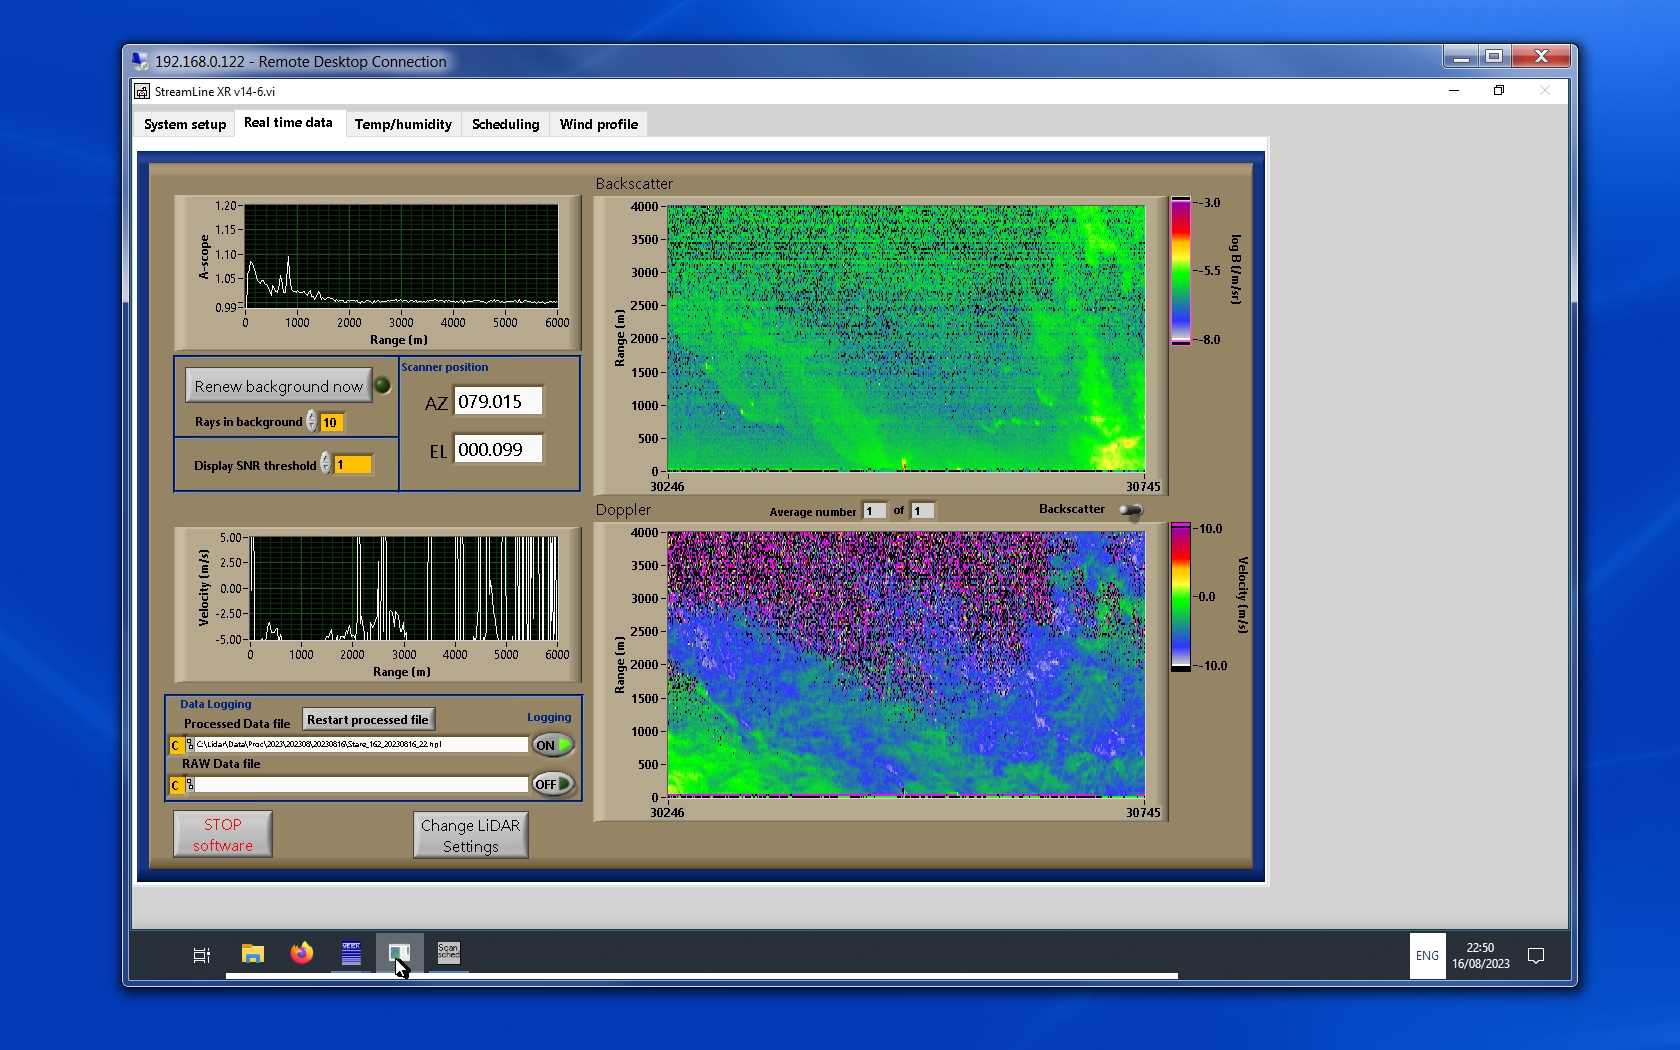
Task: Click the Backscatter log B color scale bar
Action: point(1181,271)
